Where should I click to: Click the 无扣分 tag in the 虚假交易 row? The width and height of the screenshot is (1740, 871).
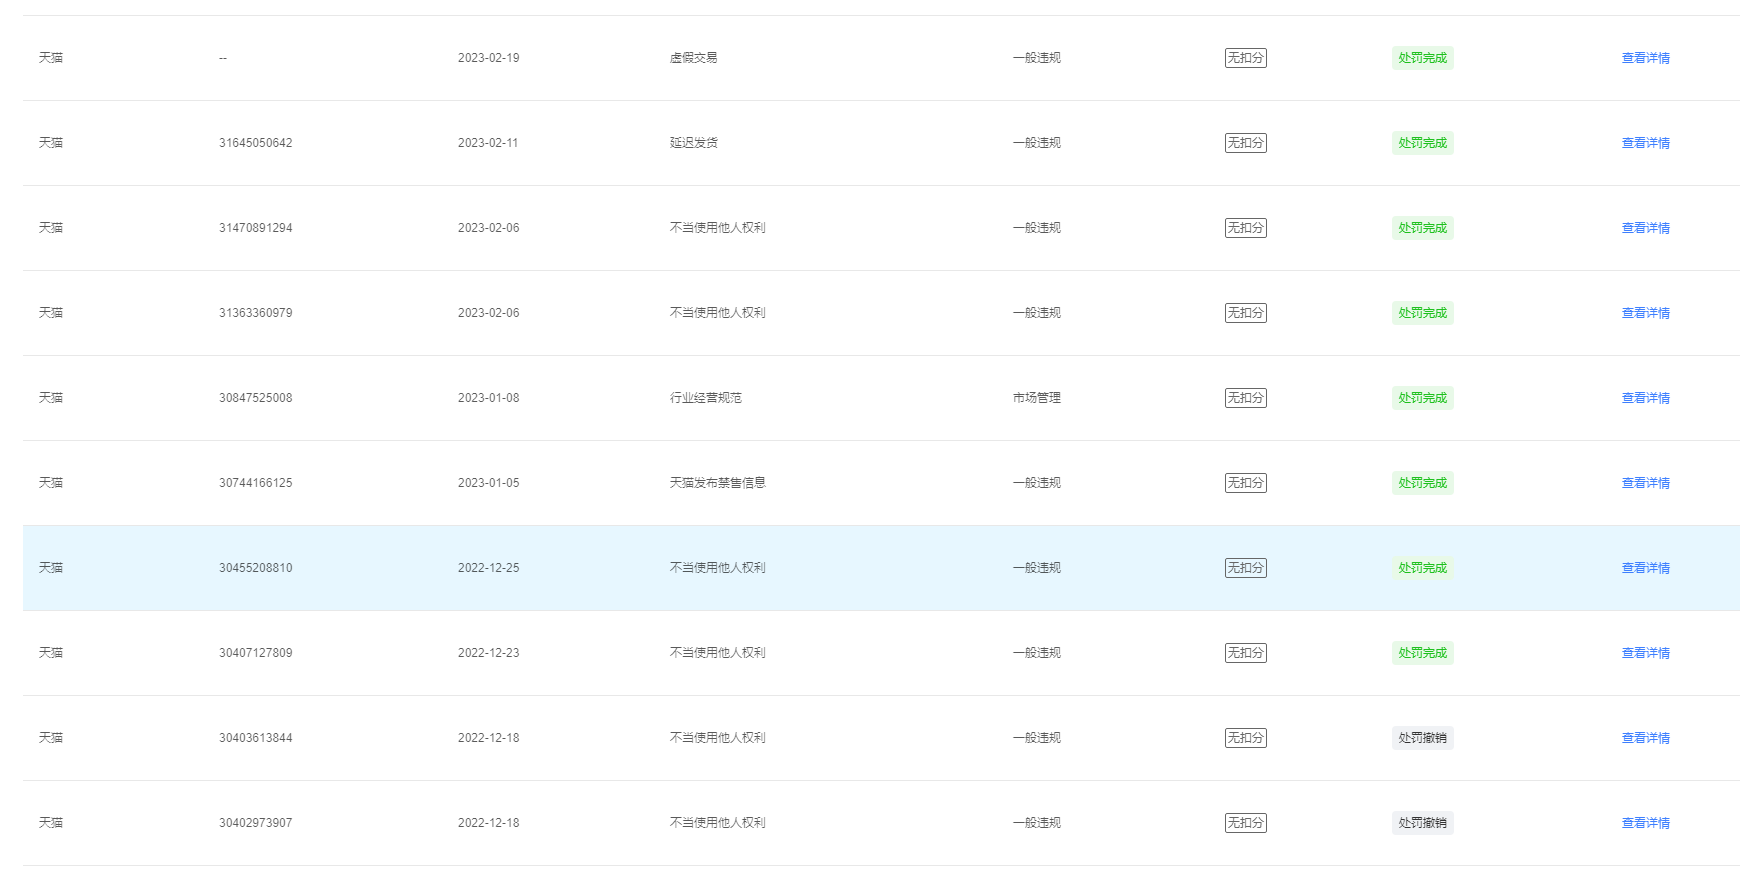pos(1245,58)
